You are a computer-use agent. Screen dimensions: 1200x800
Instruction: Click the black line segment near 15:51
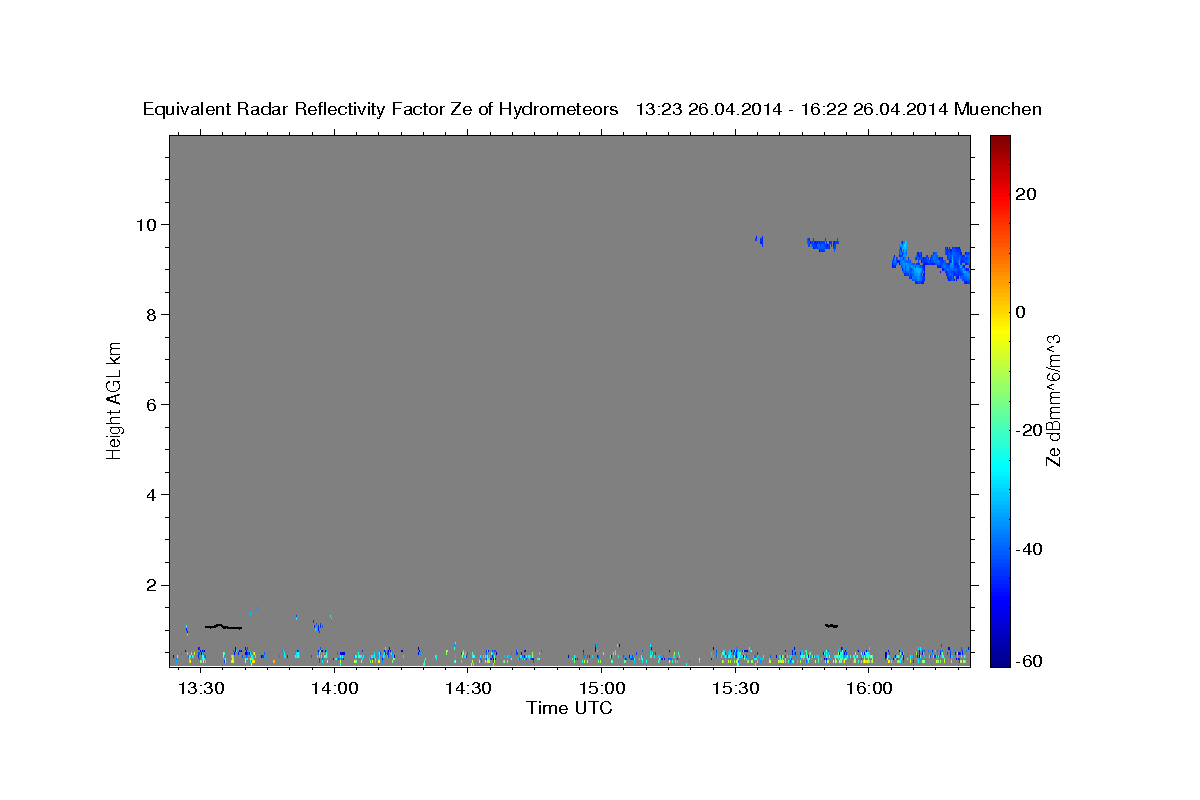[x=831, y=625]
